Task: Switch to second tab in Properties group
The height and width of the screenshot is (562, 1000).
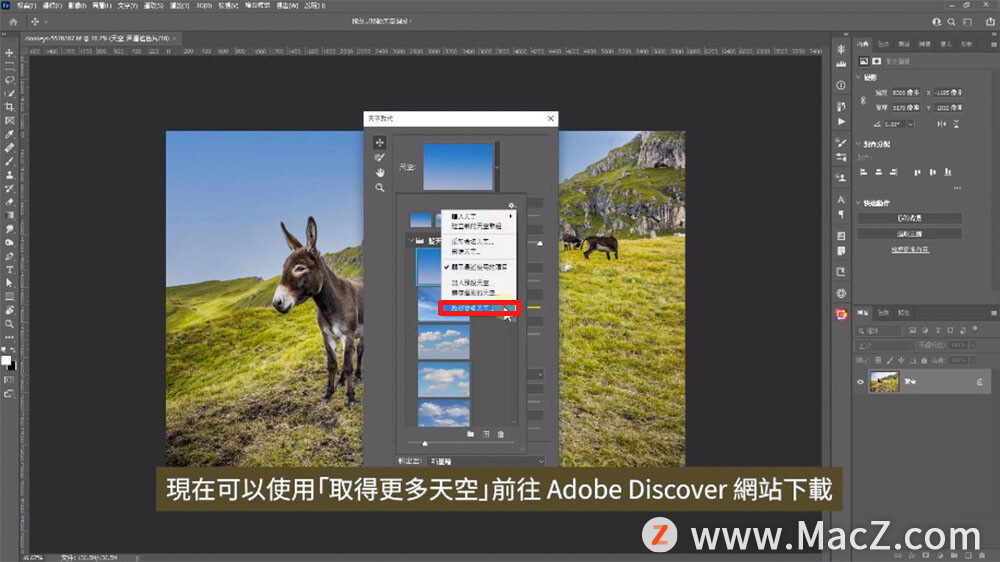Action: (x=883, y=44)
